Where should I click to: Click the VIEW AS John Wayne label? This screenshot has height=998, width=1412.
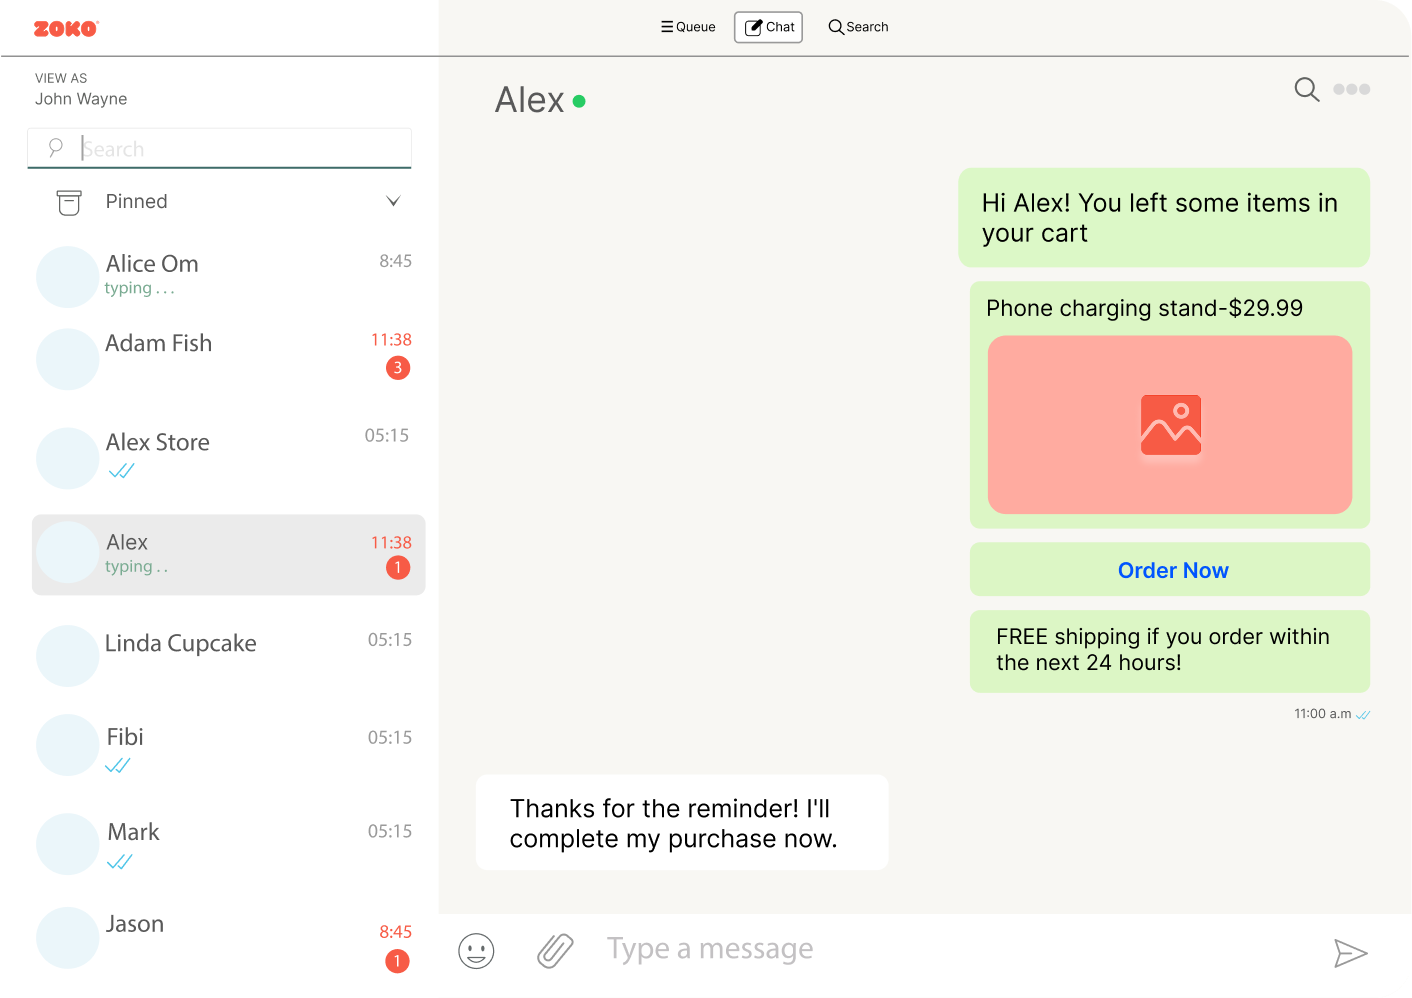coord(81,89)
